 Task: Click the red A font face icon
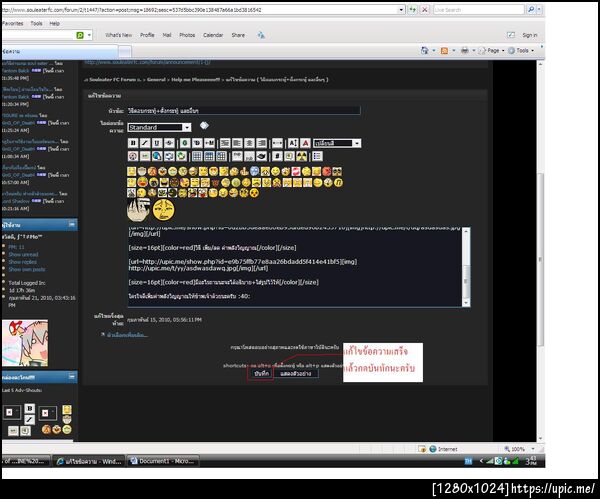click(x=305, y=143)
